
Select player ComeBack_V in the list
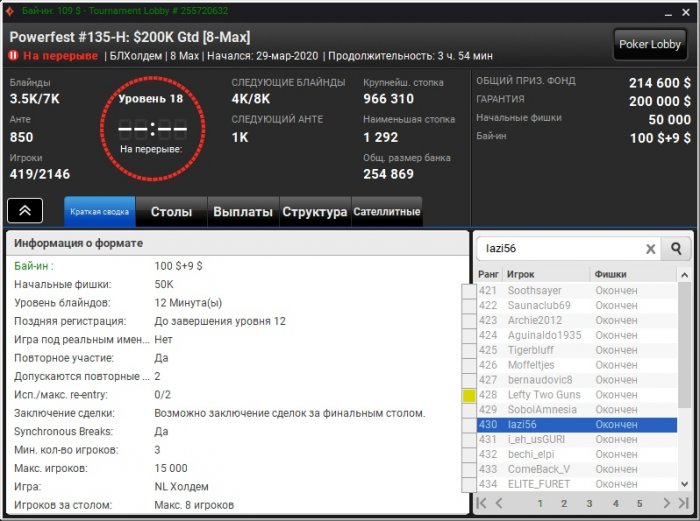pyautogui.click(x=577, y=469)
